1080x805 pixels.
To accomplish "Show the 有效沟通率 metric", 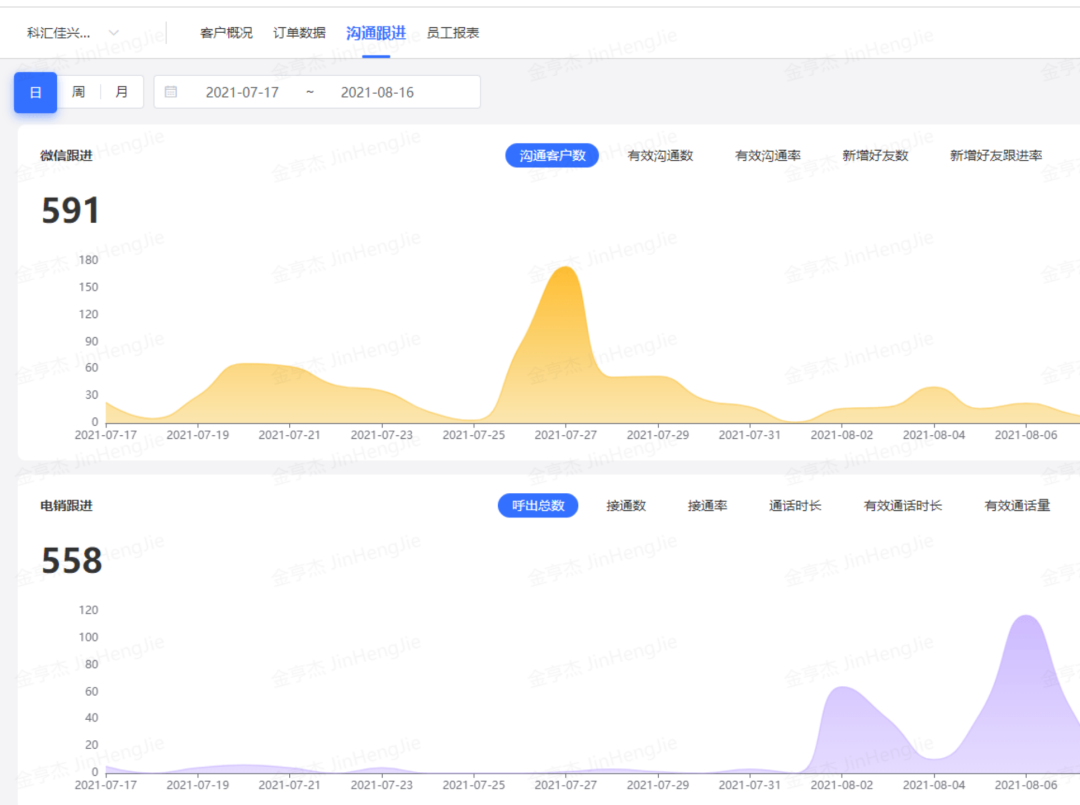I will pyautogui.click(x=766, y=155).
